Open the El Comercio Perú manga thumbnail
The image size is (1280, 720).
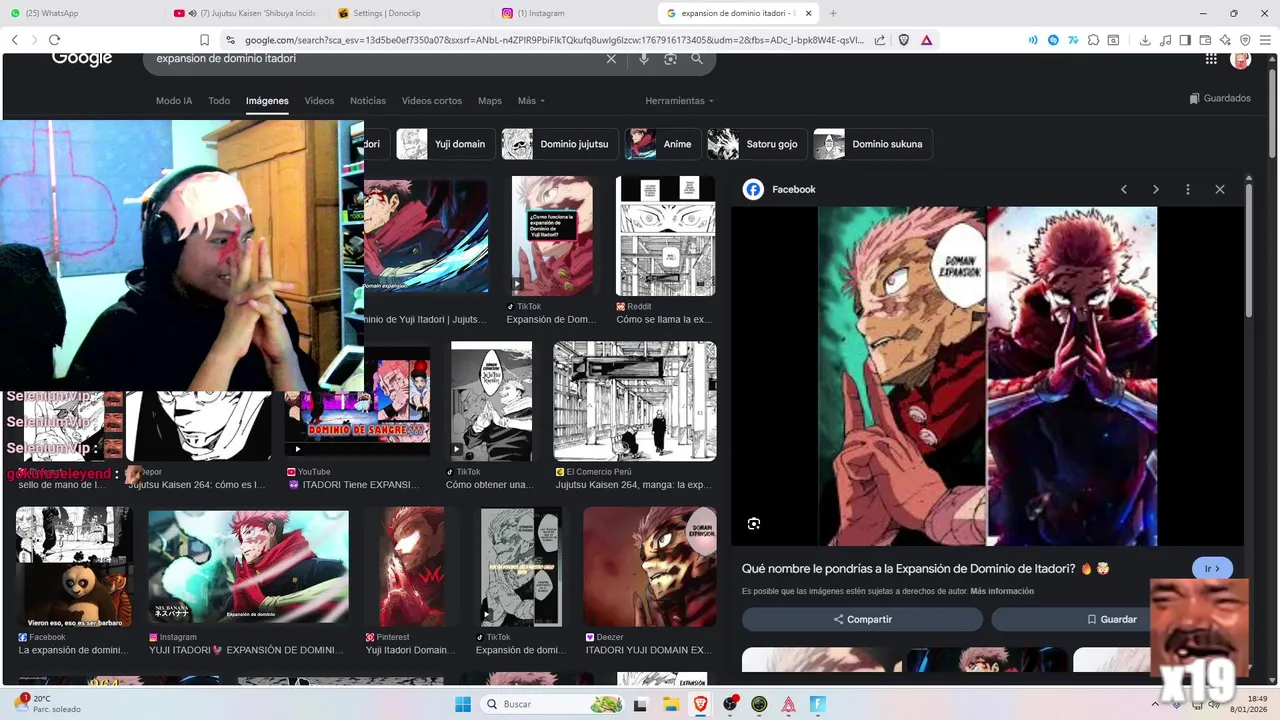tap(635, 401)
